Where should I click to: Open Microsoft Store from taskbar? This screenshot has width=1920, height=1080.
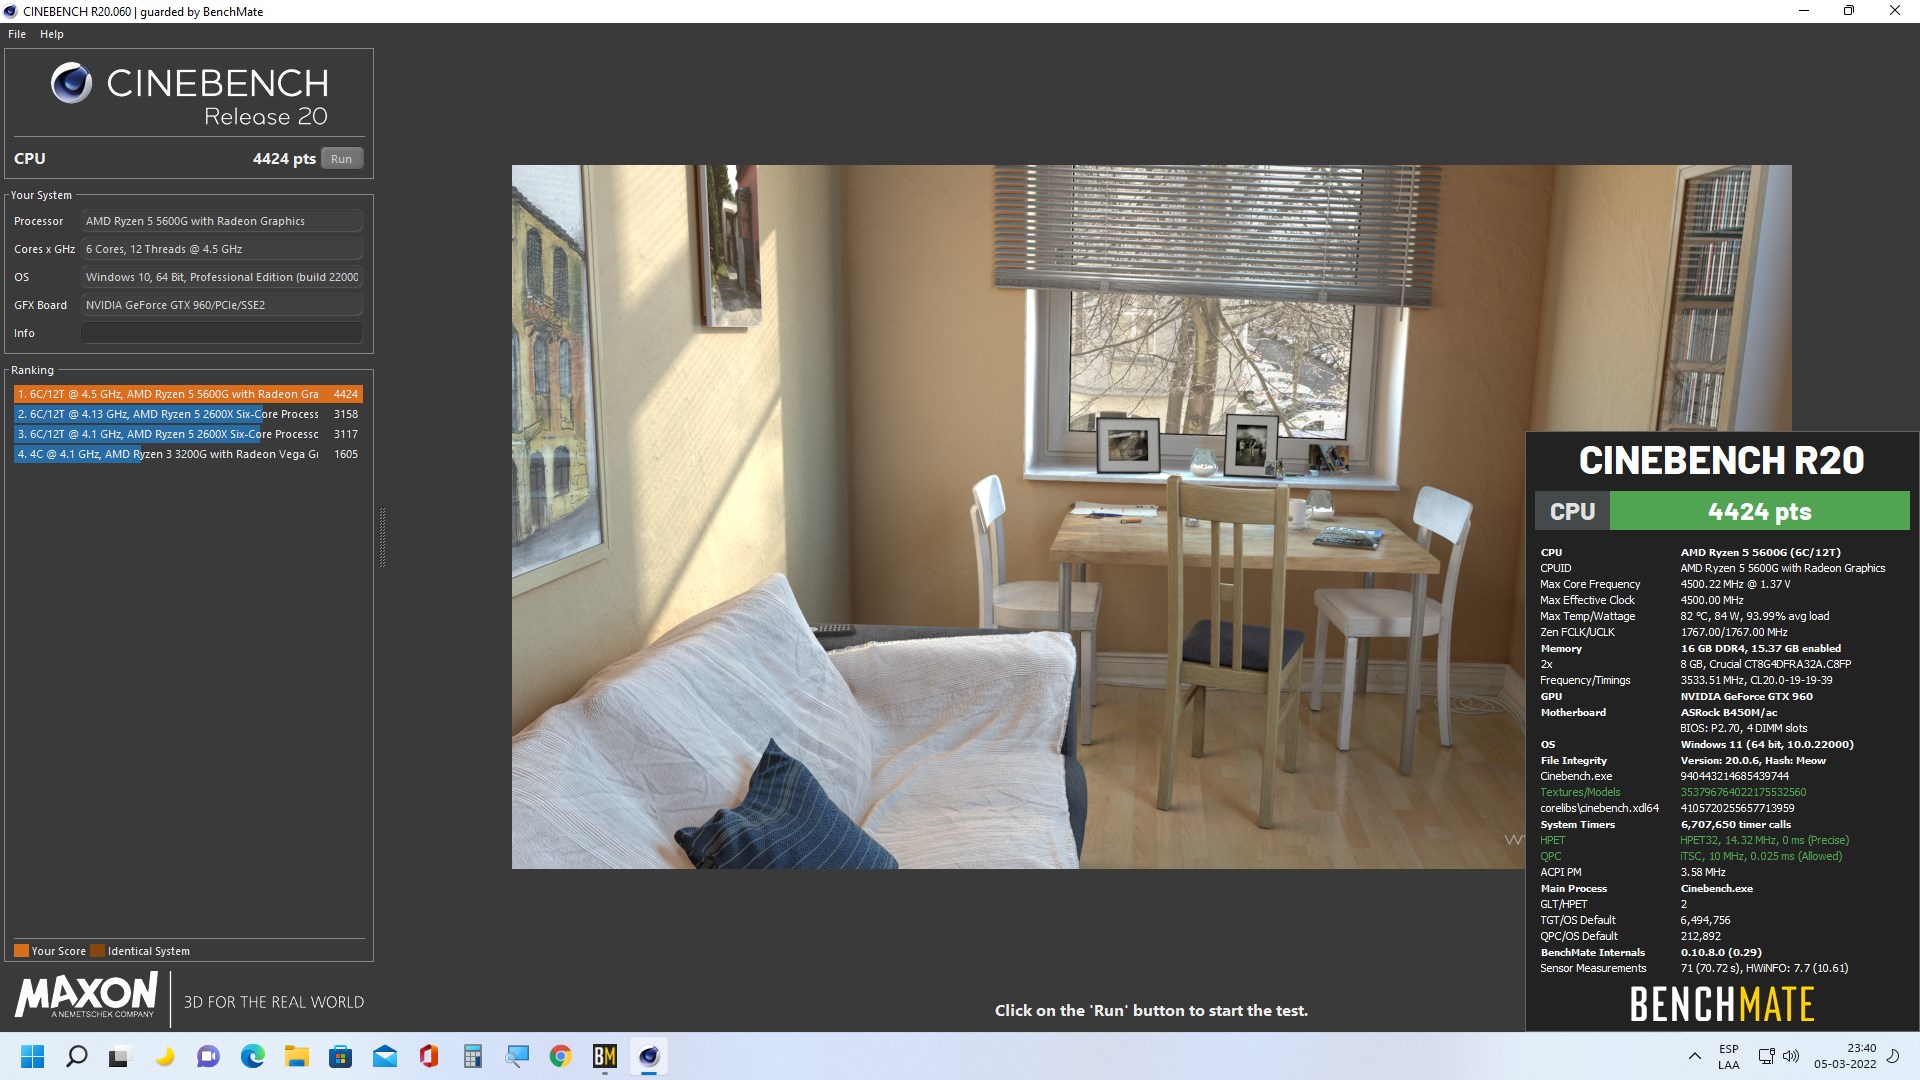coord(340,1056)
